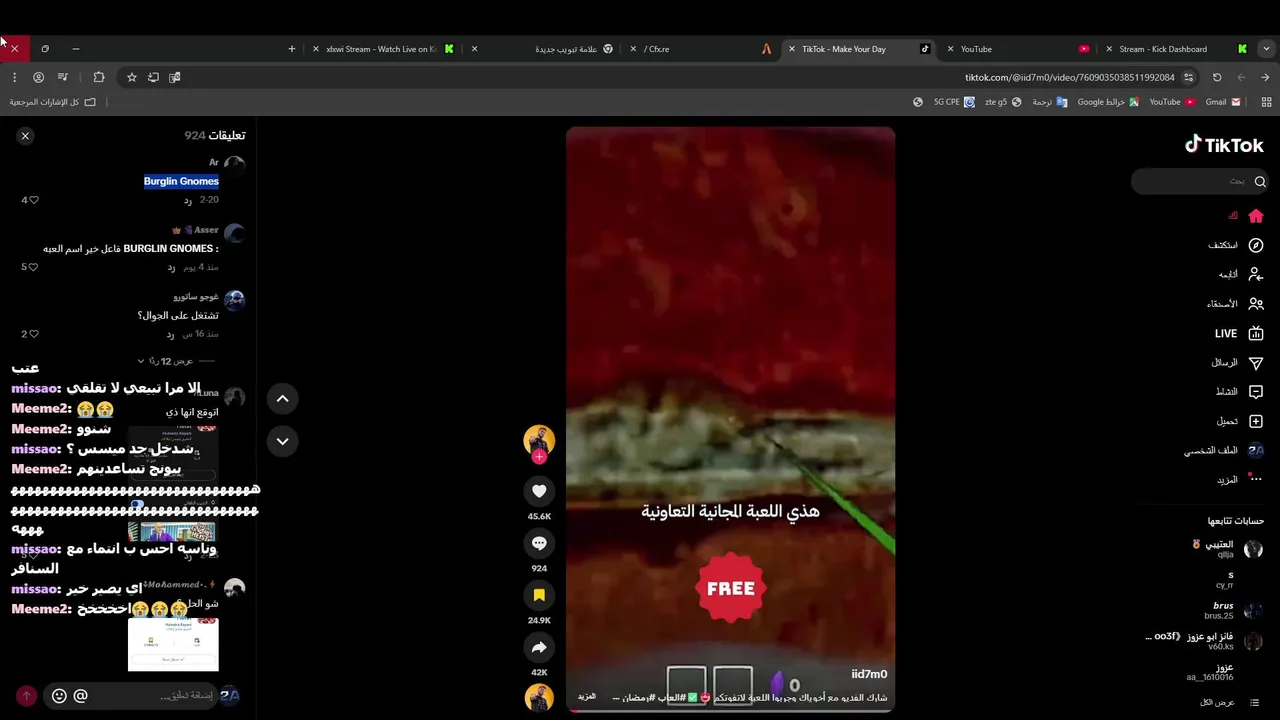Expand the video caption with More
Viewport: 1280px width, 720px height.
[x=587, y=697]
